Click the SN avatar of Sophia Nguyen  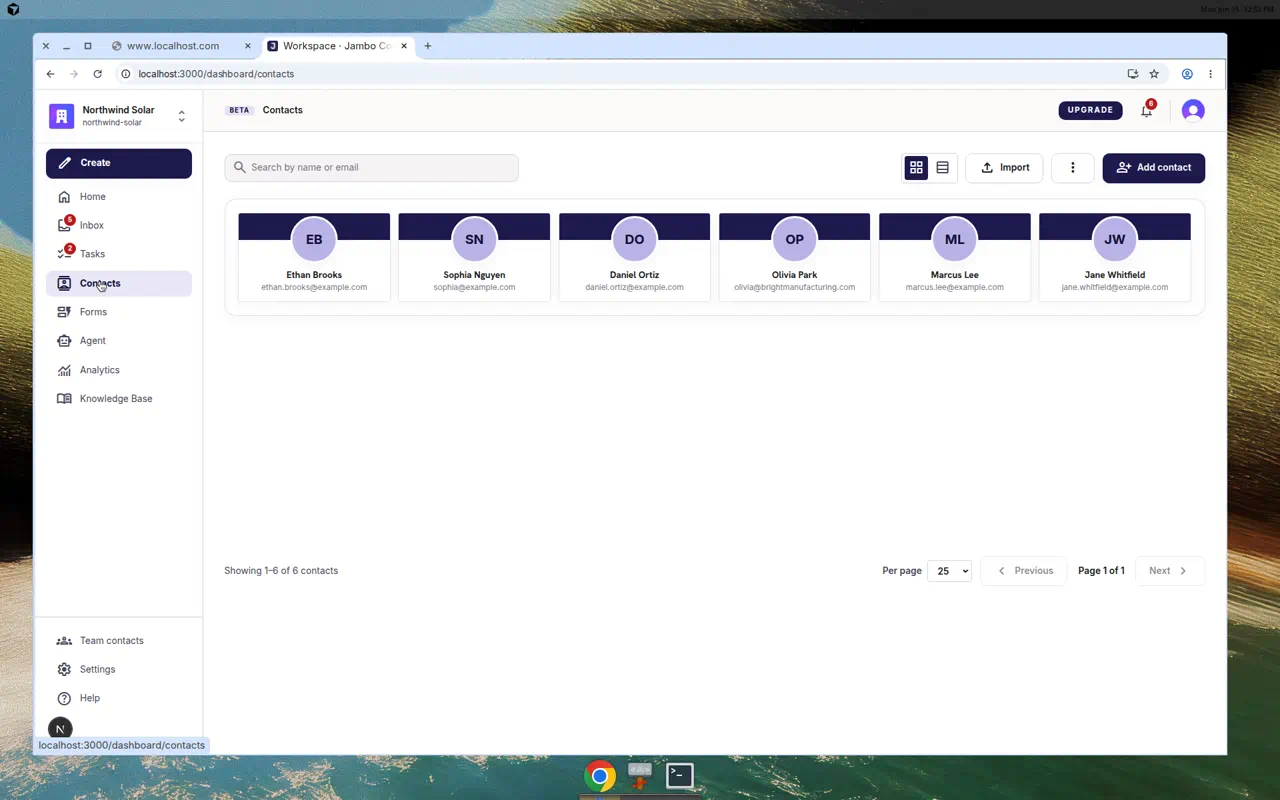pos(474,240)
